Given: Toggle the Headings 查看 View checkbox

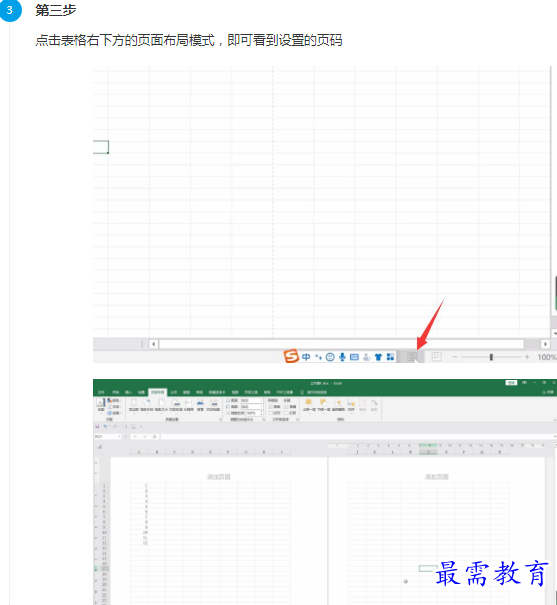Looking at the screenshot, I should 287,407.
